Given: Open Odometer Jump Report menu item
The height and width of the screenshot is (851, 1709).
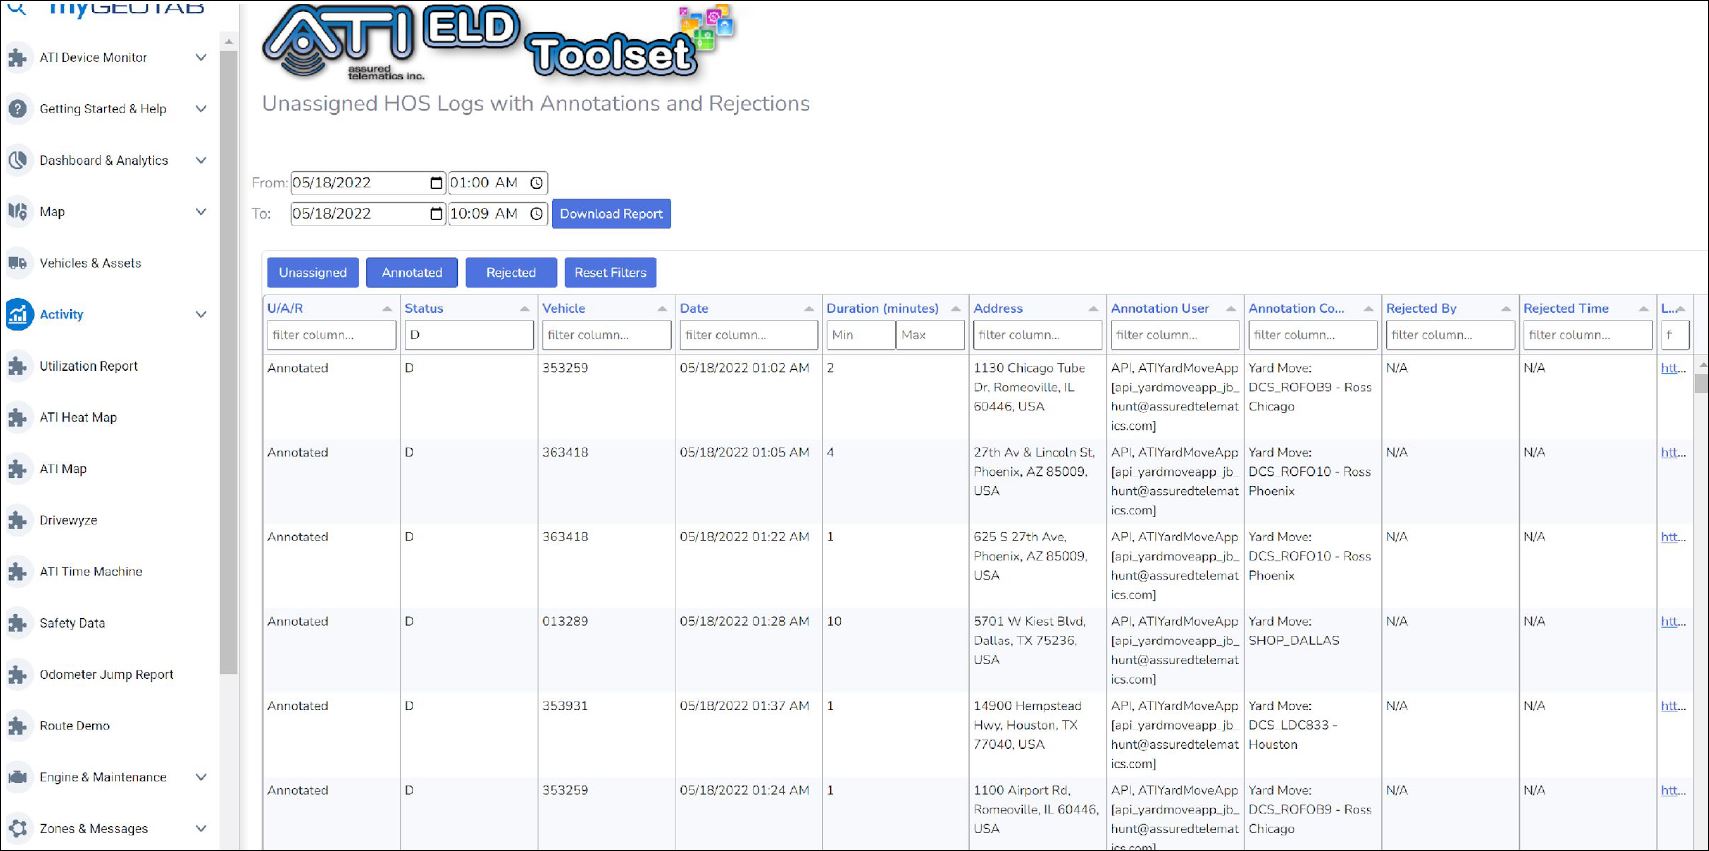Looking at the screenshot, I should (106, 675).
